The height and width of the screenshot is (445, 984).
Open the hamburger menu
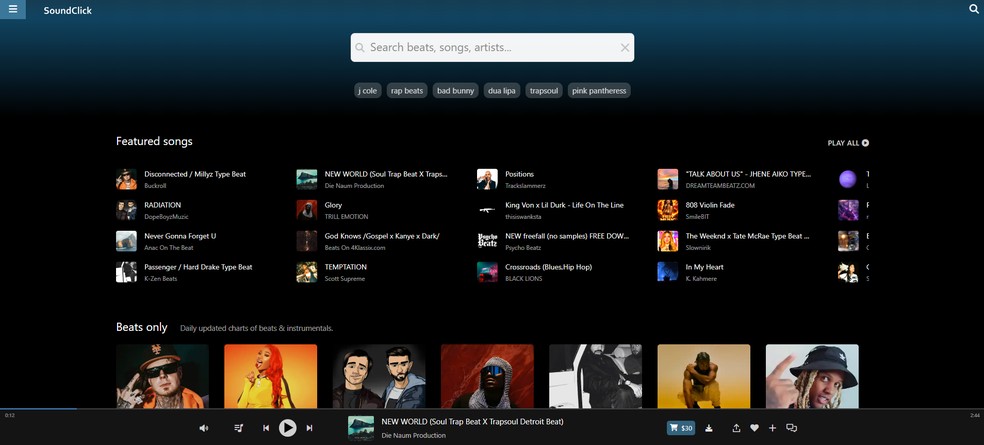coord(13,9)
